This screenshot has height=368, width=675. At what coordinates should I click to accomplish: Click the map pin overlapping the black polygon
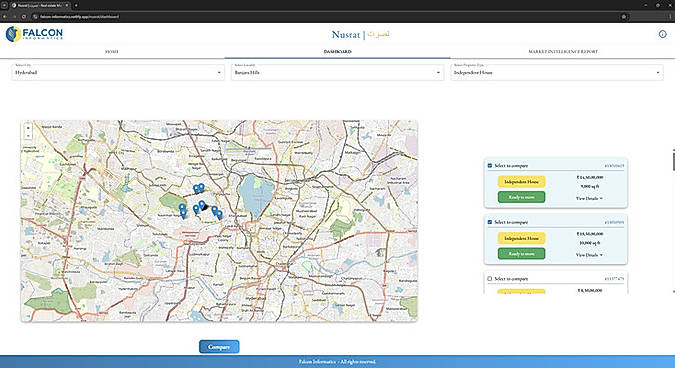pyautogui.click(x=202, y=205)
